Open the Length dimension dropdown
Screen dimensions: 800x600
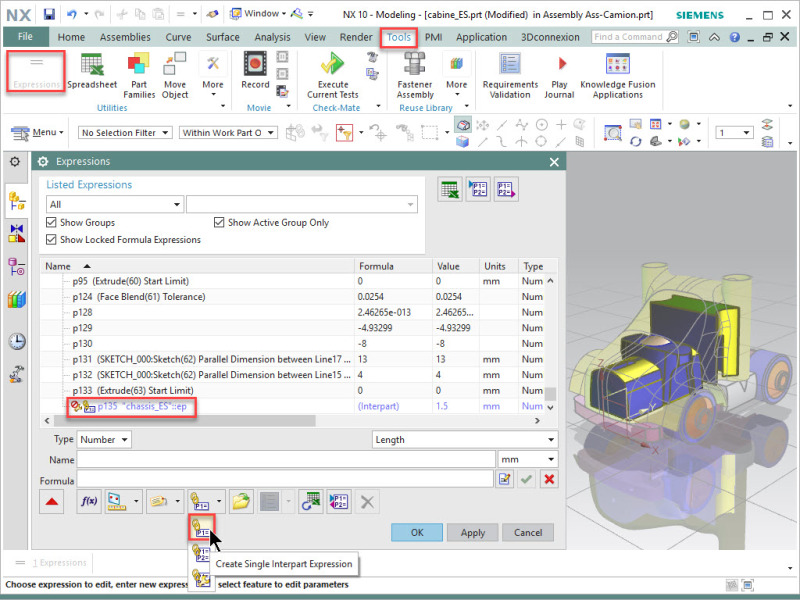(x=465, y=439)
